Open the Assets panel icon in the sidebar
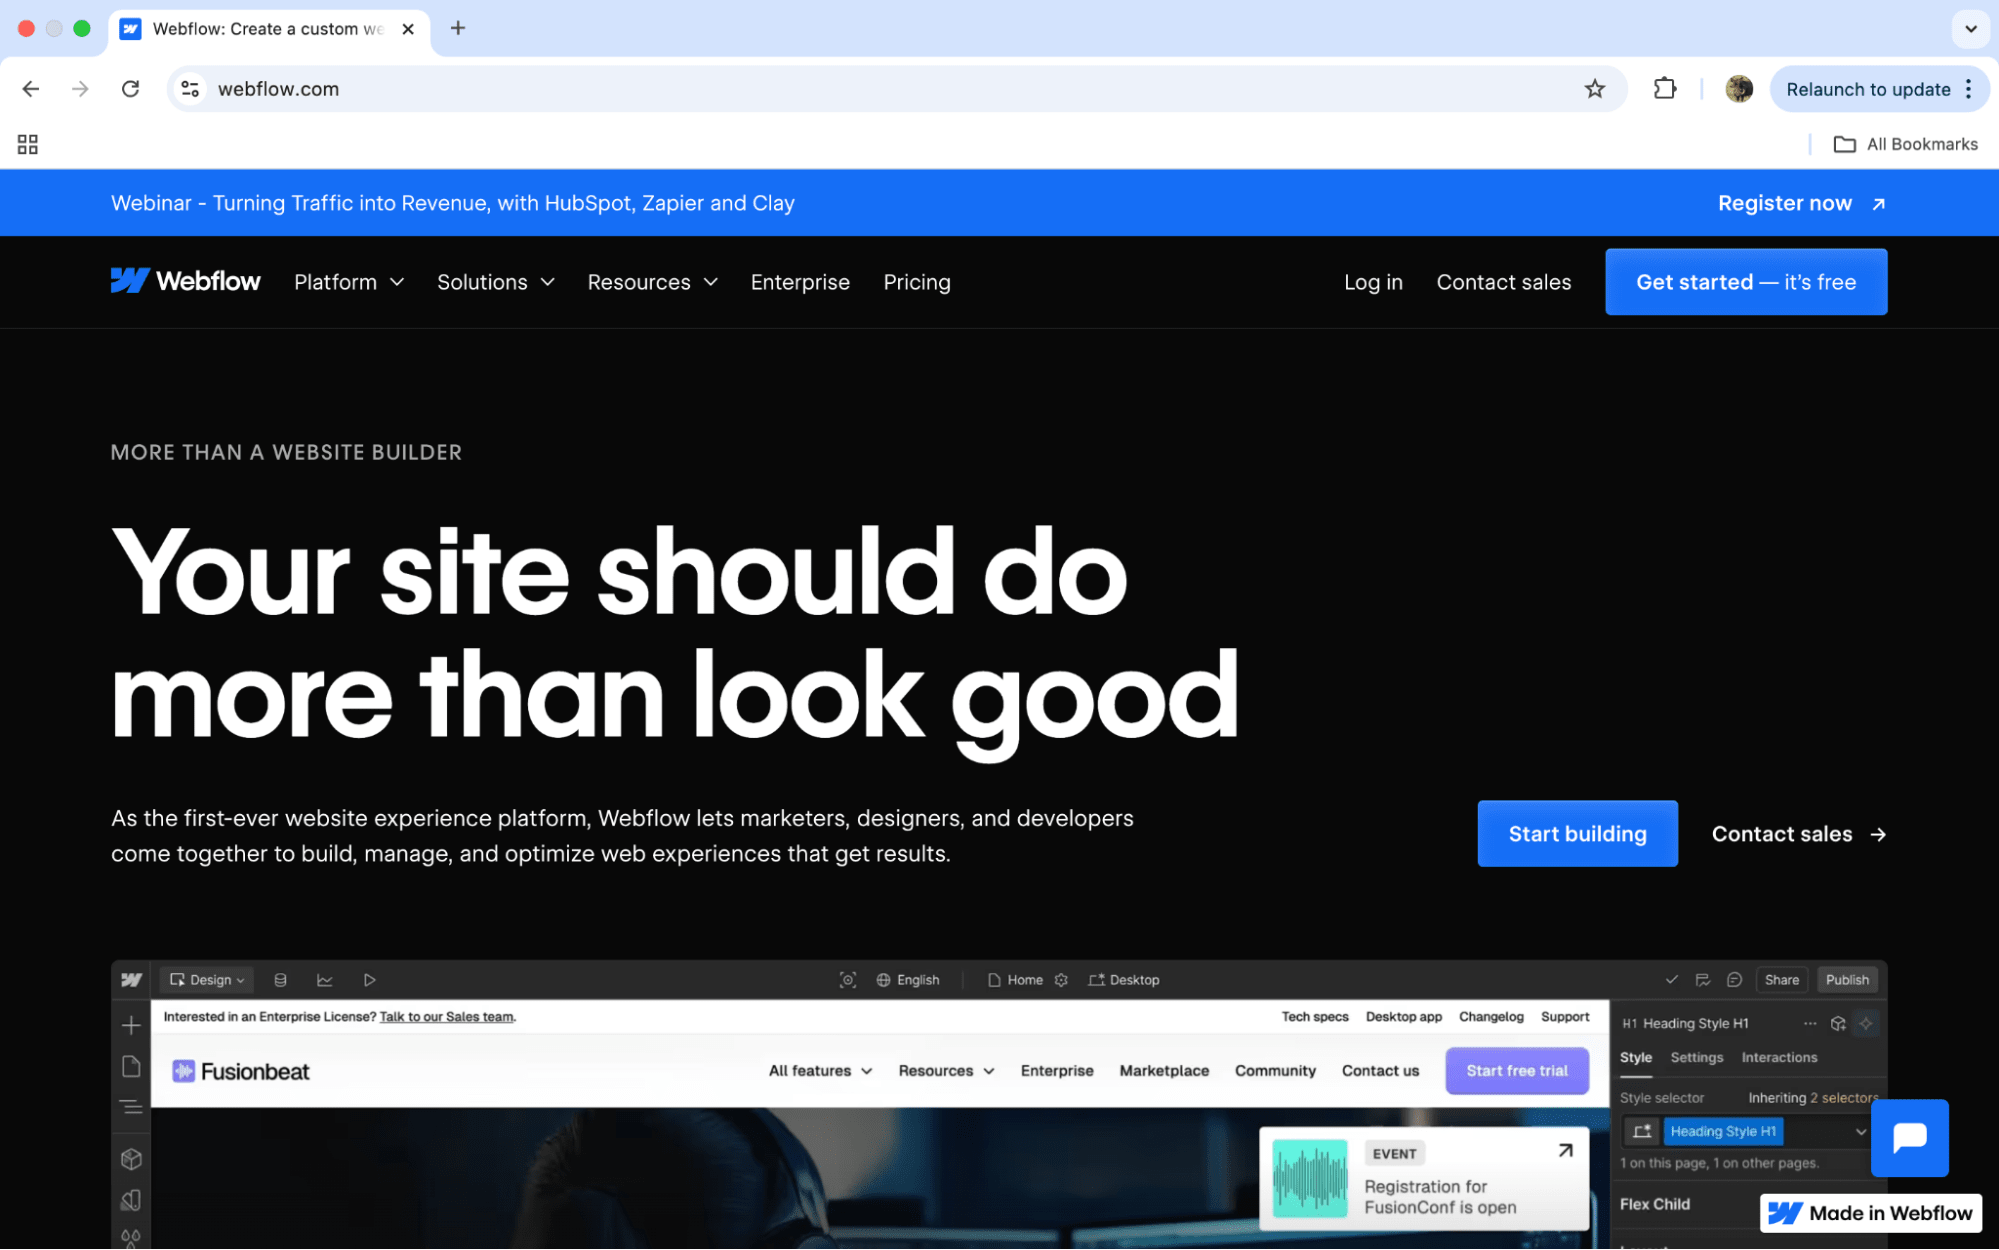Image resolution: width=1999 pixels, height=1250 pixels. (x=131, y=1199)
